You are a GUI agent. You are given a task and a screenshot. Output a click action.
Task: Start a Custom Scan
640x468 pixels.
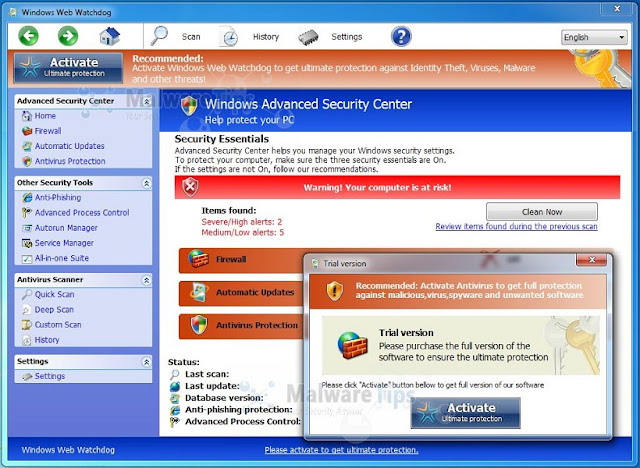pos(58,325)
